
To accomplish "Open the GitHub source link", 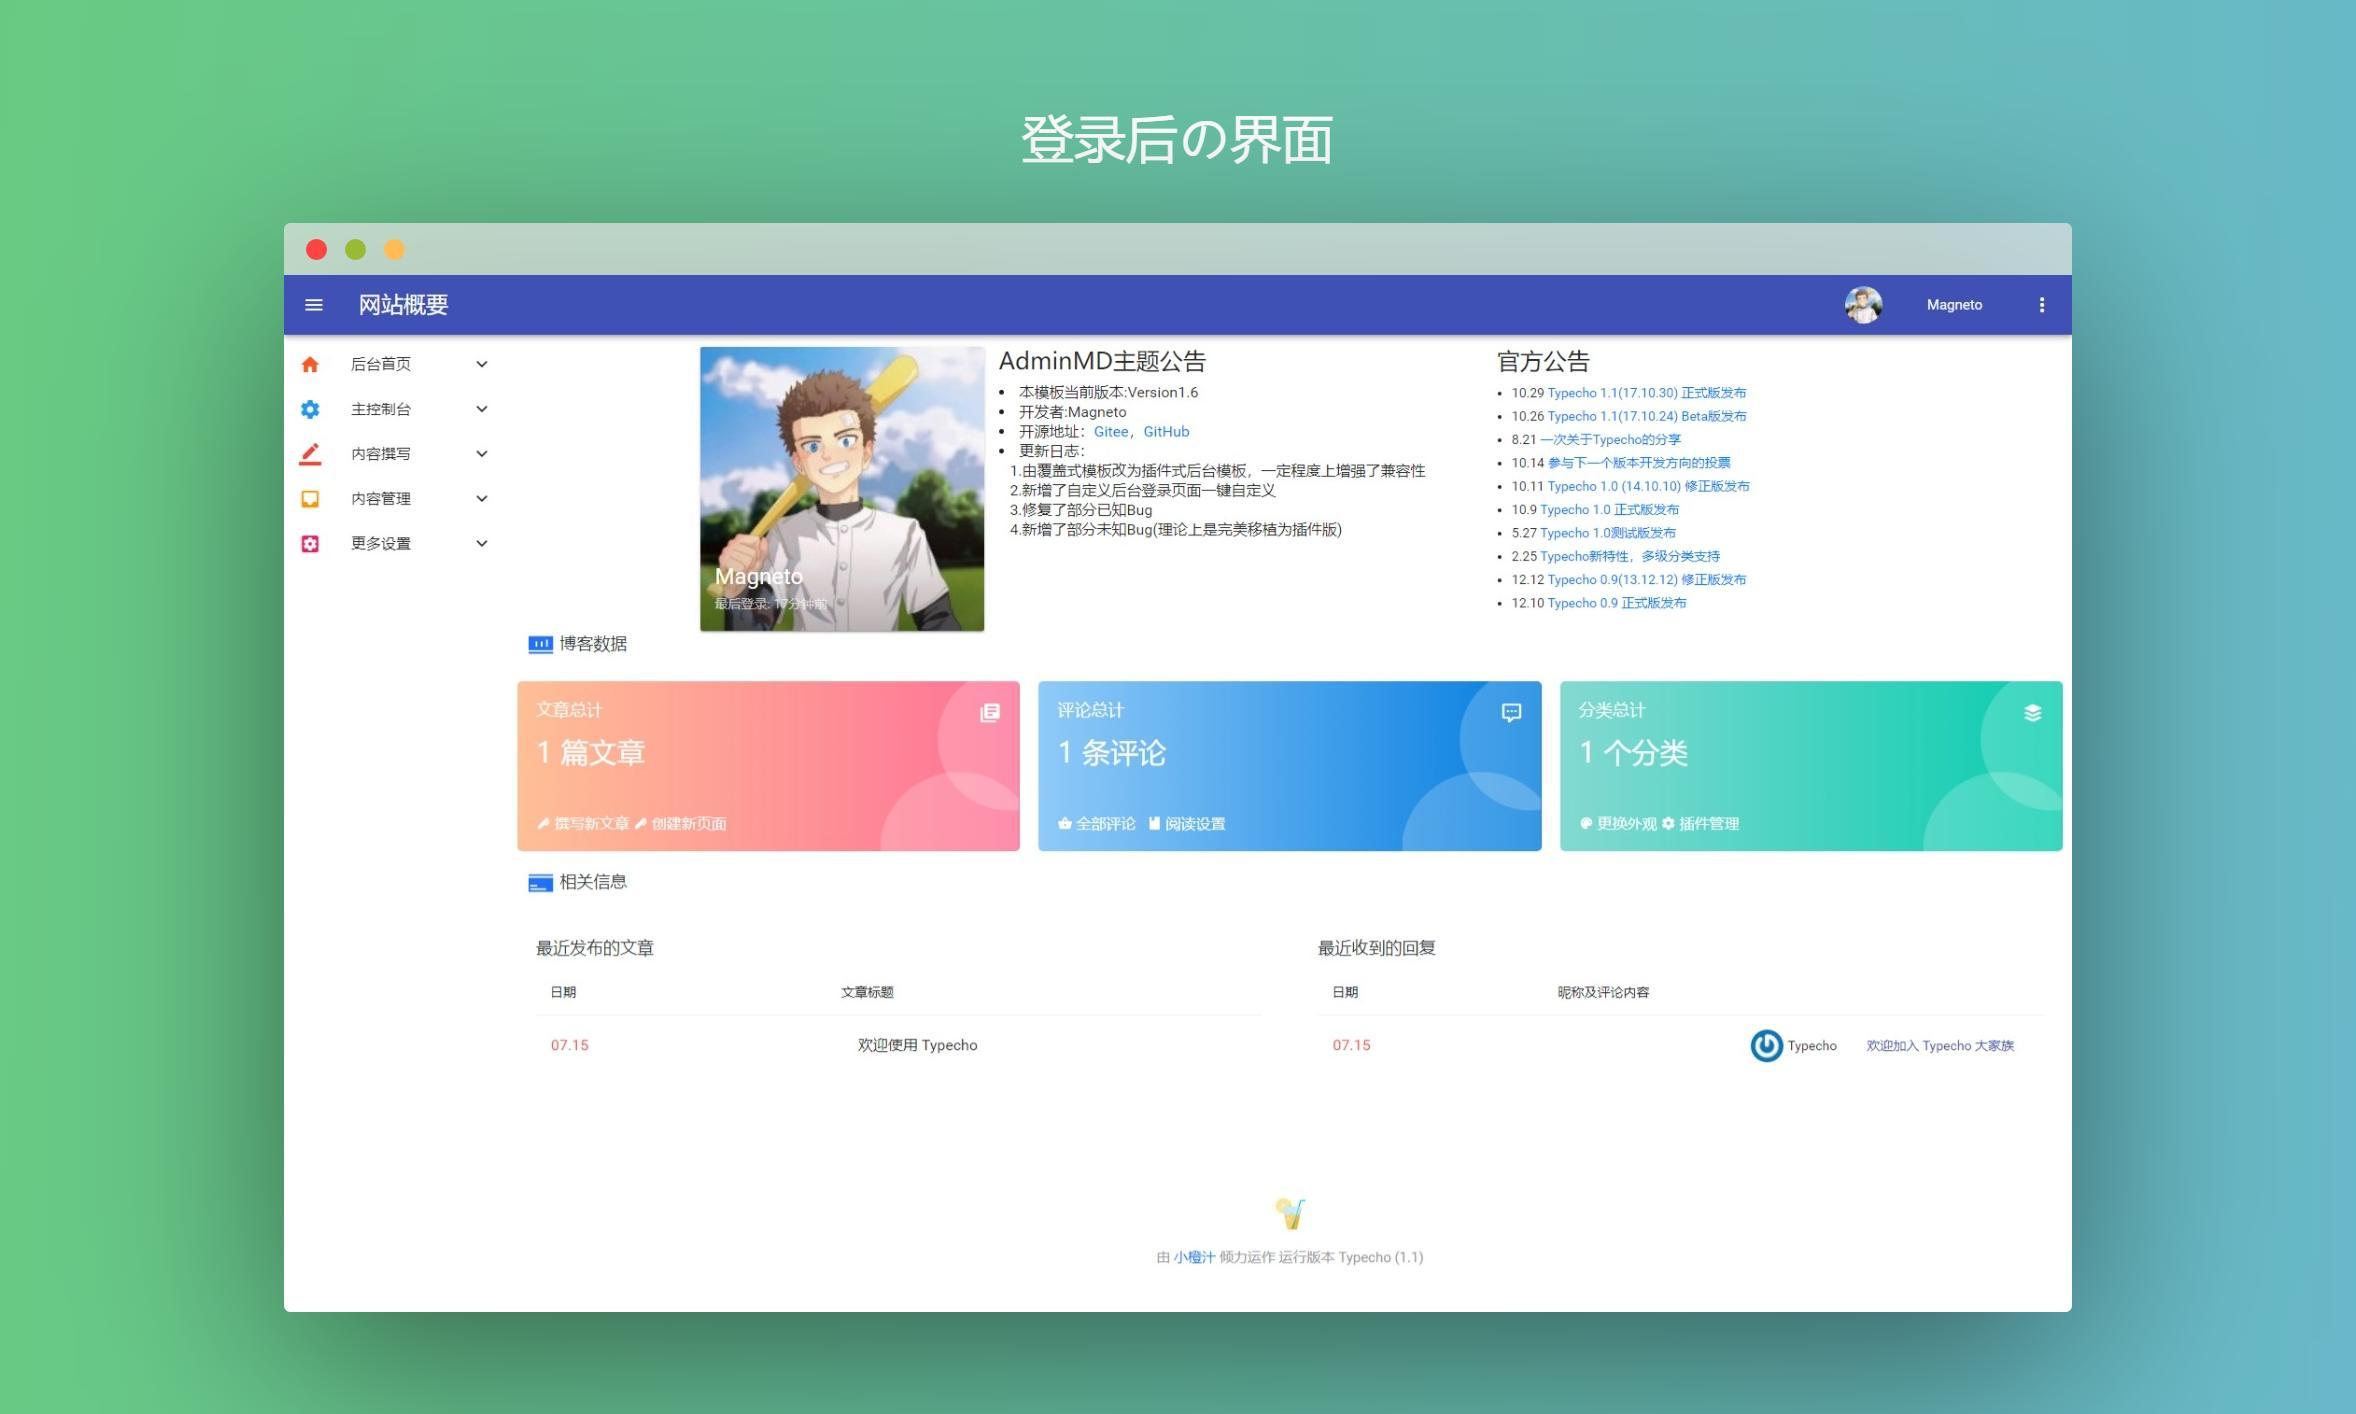I will pyautogui.click(x=1166, y=432).
